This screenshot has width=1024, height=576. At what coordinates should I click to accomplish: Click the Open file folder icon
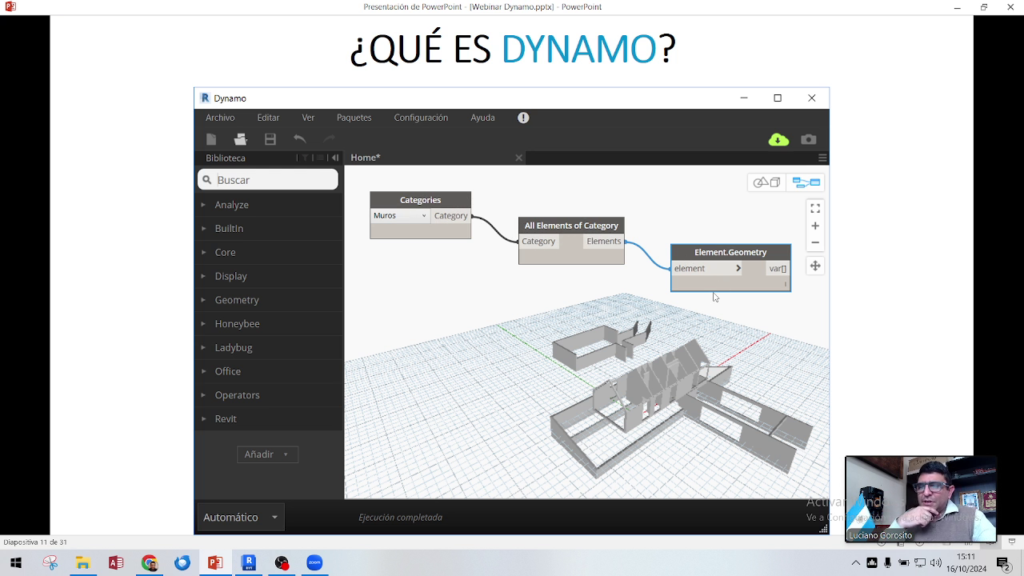[239, 139]
